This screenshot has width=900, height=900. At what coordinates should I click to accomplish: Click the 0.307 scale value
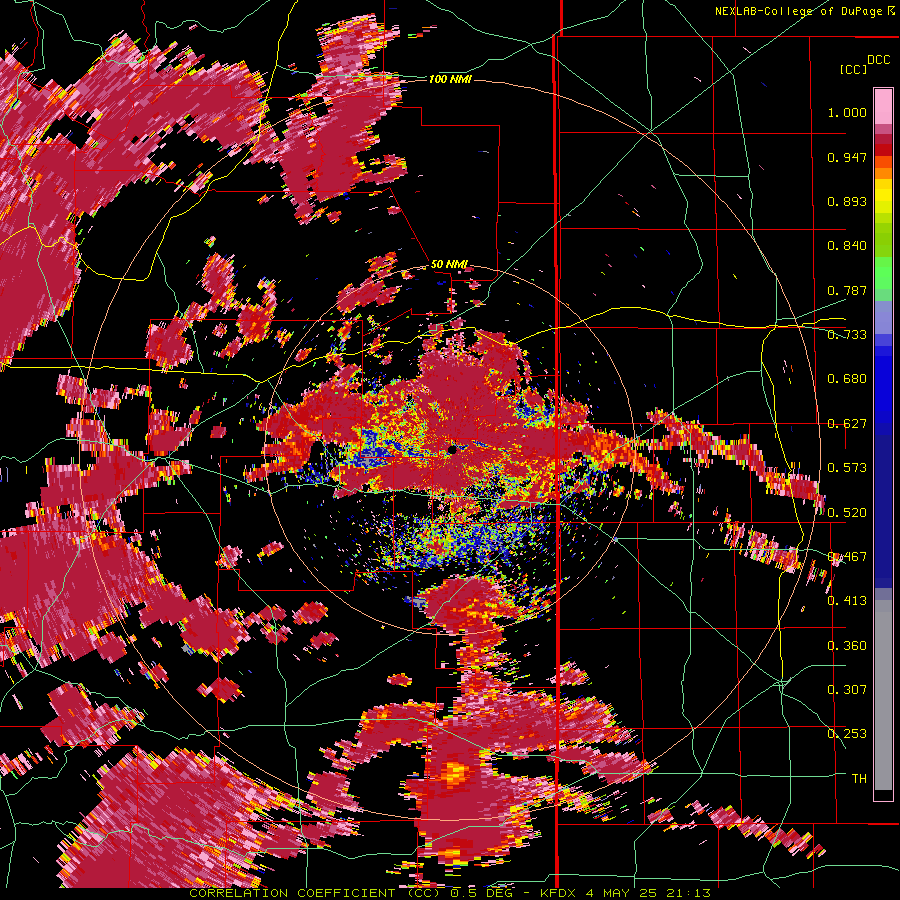pos(847,690)
